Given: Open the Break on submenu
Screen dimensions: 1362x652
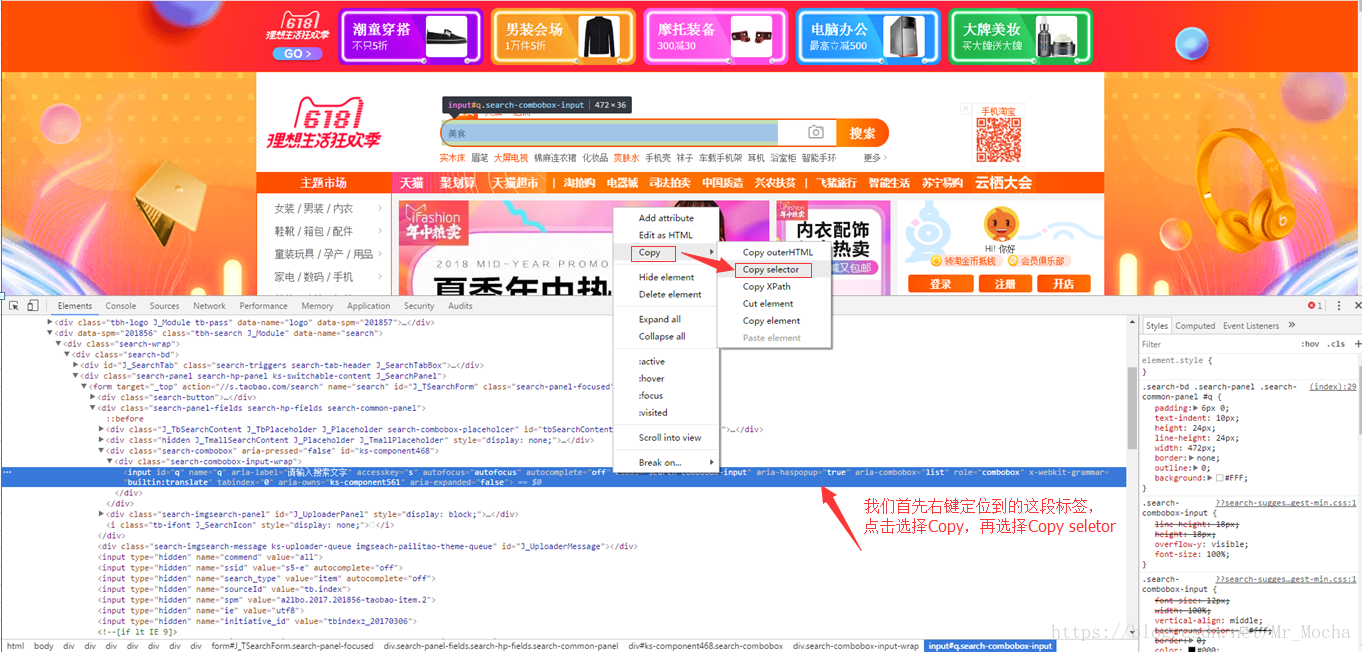Looking at the screenshot, I should 666,462.
